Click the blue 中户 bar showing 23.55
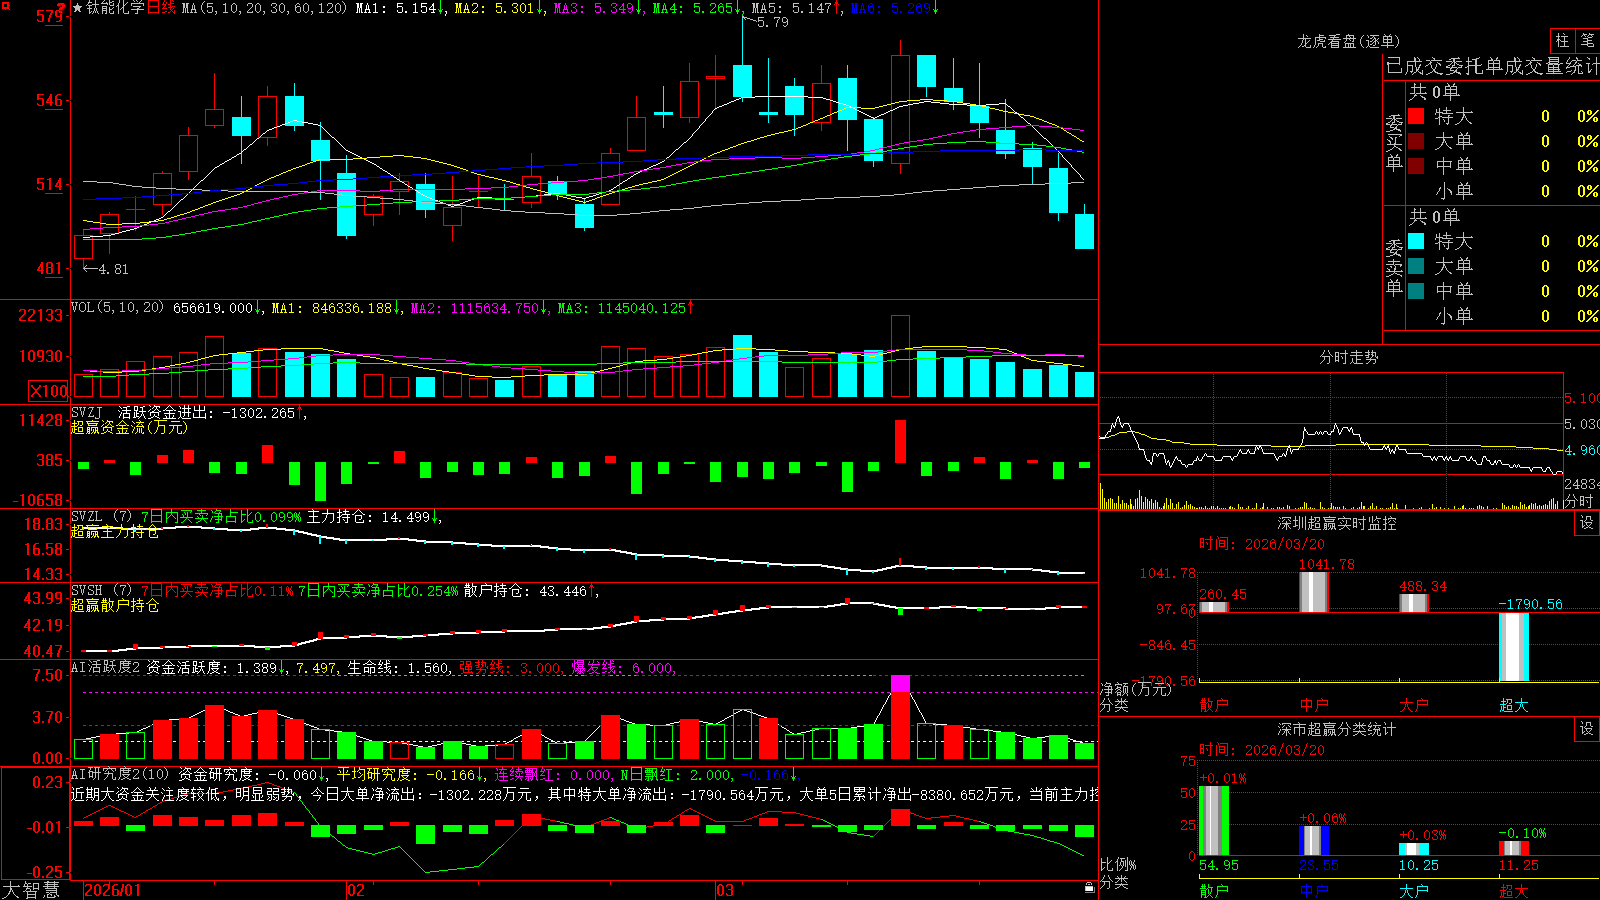This screenshot has height=900, width=1600. [x=1314, y=841]
